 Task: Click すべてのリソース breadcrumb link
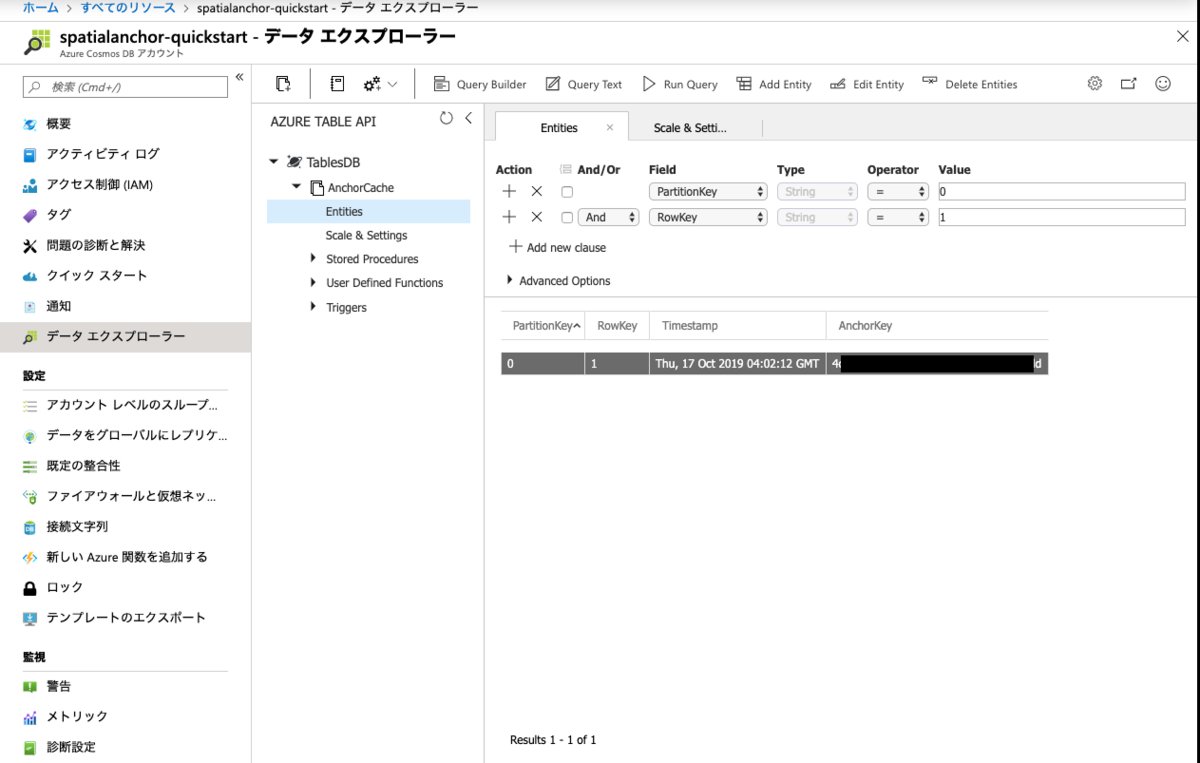pos(129,8)
